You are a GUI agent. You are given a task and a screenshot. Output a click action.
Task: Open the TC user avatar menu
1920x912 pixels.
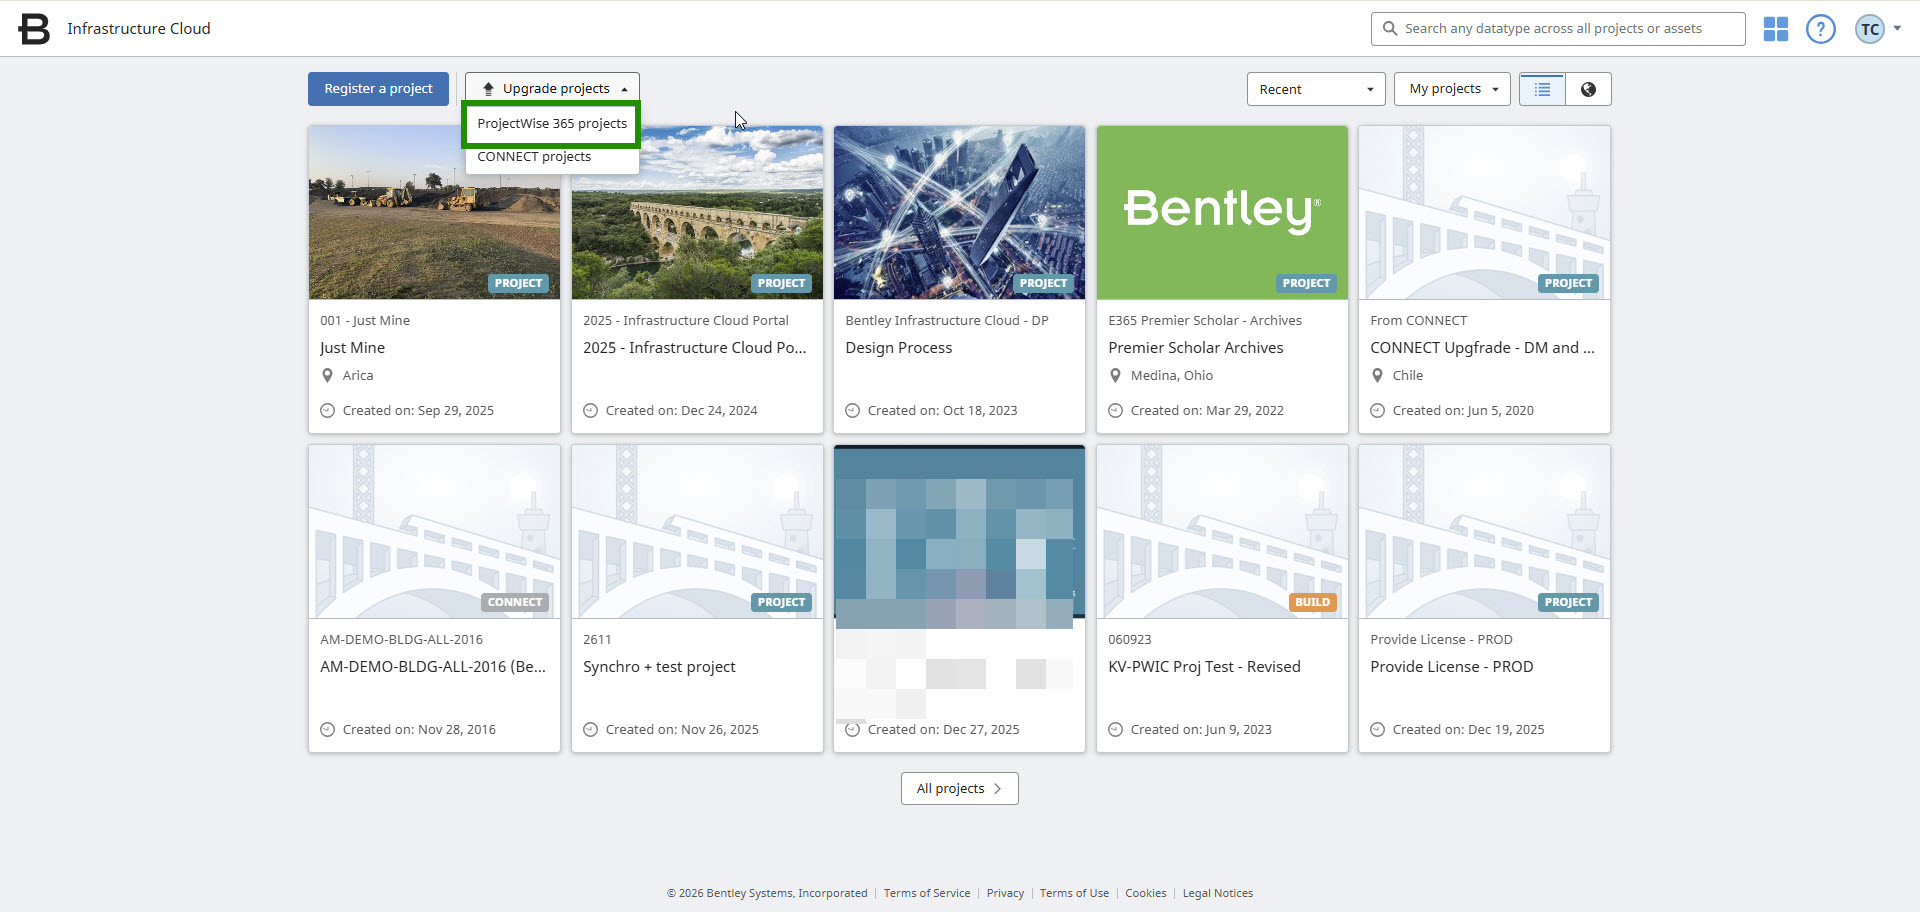pos(1869,29)
